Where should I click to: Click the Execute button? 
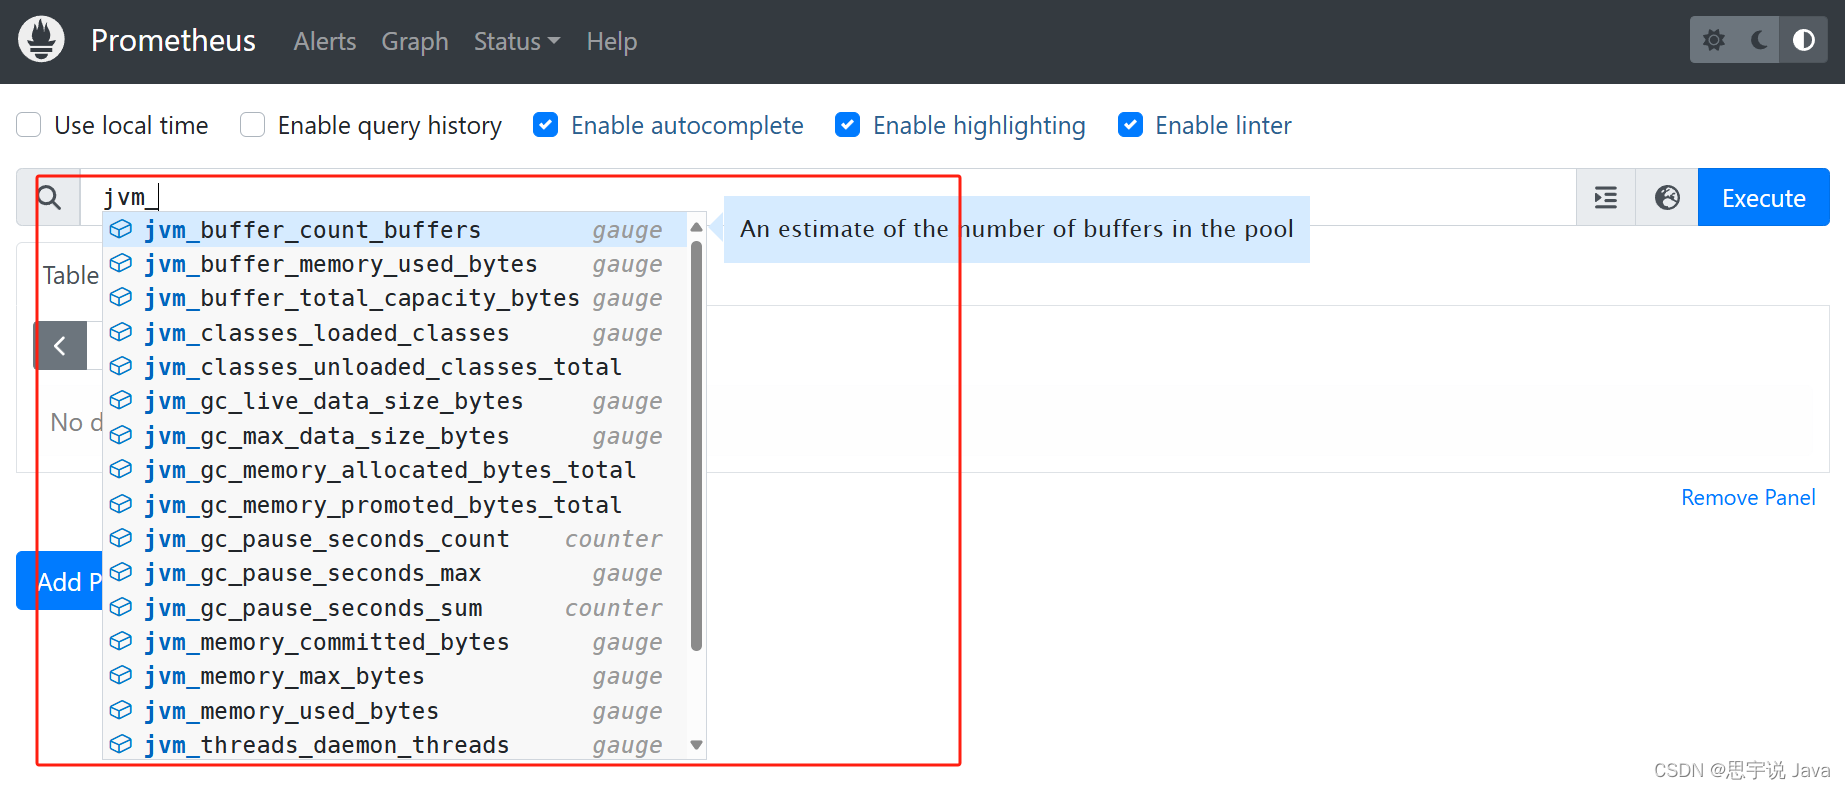coord(1764,198)
